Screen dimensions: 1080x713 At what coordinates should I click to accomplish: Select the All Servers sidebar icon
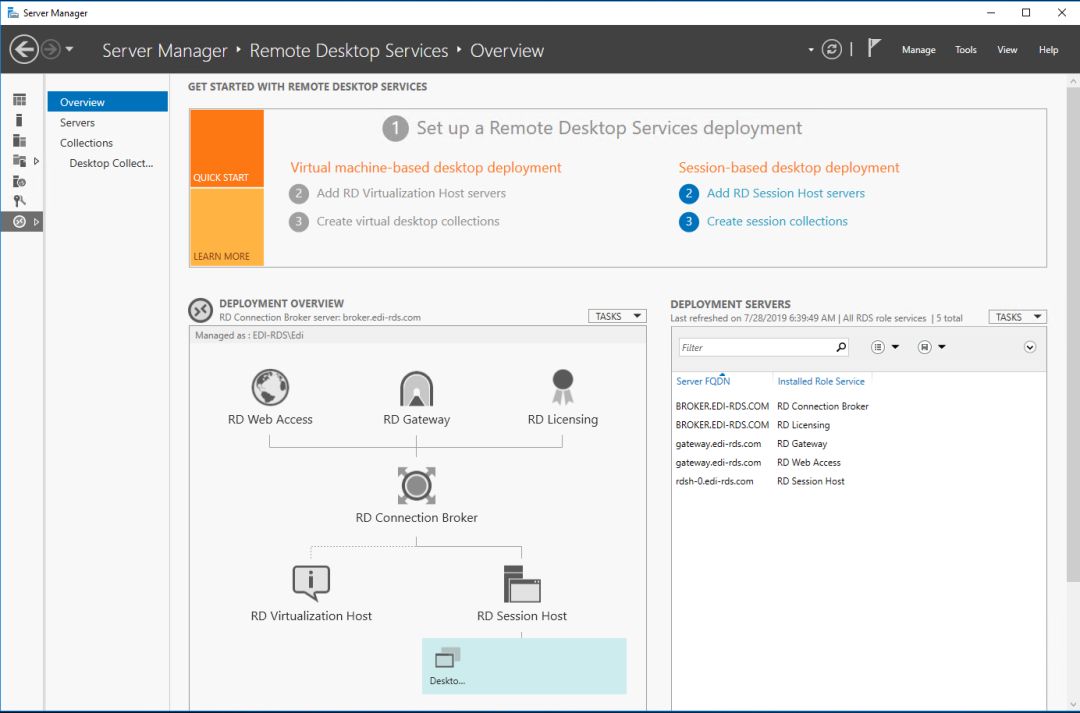pos(19,141)
